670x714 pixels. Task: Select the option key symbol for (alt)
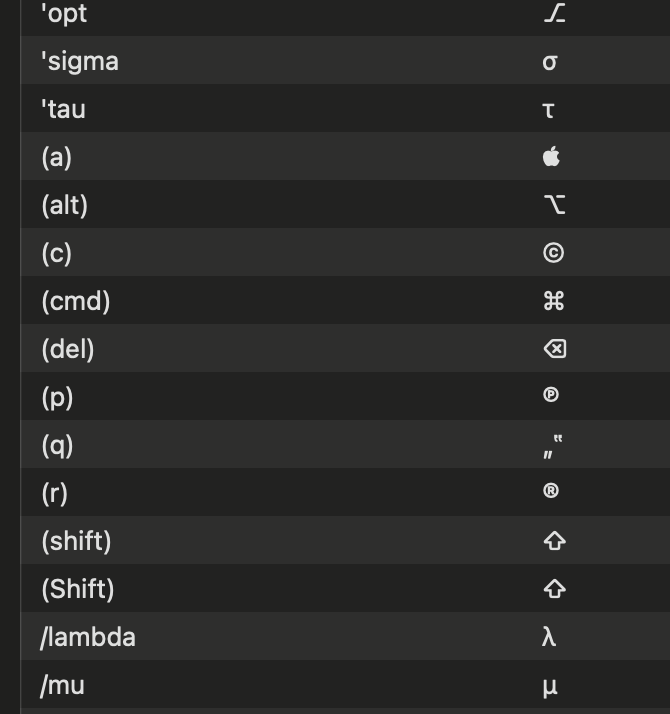click(554, 204)
